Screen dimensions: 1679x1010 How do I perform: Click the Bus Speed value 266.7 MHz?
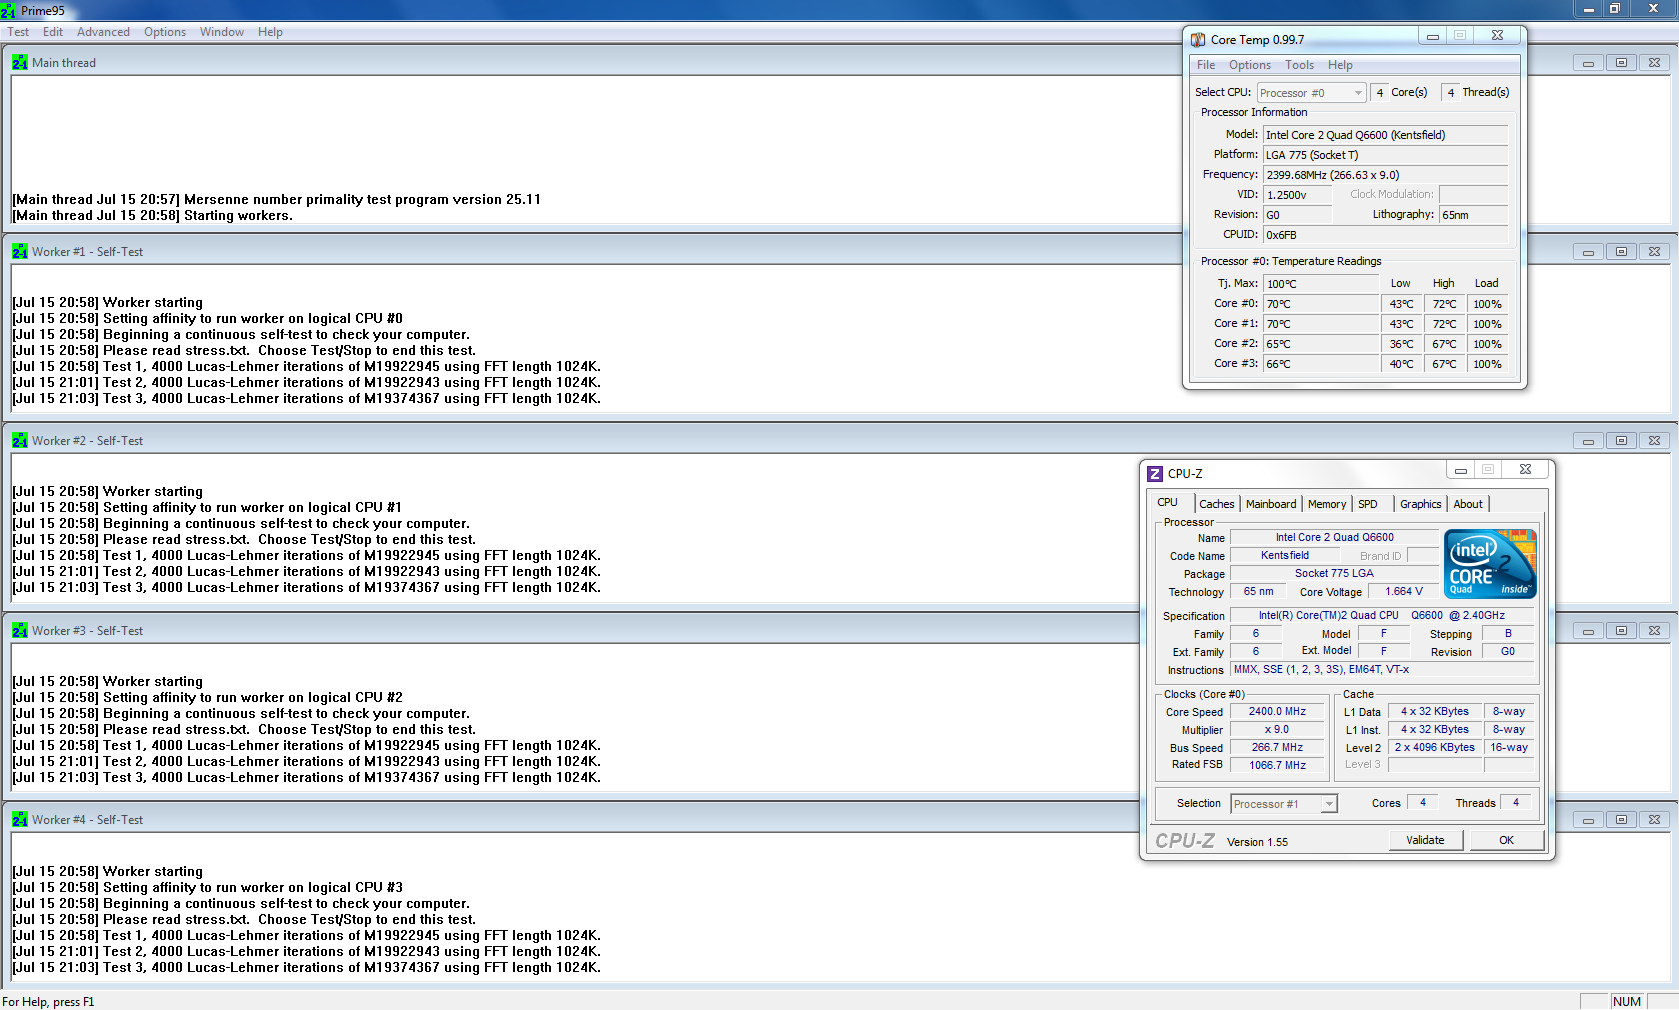1277,748
